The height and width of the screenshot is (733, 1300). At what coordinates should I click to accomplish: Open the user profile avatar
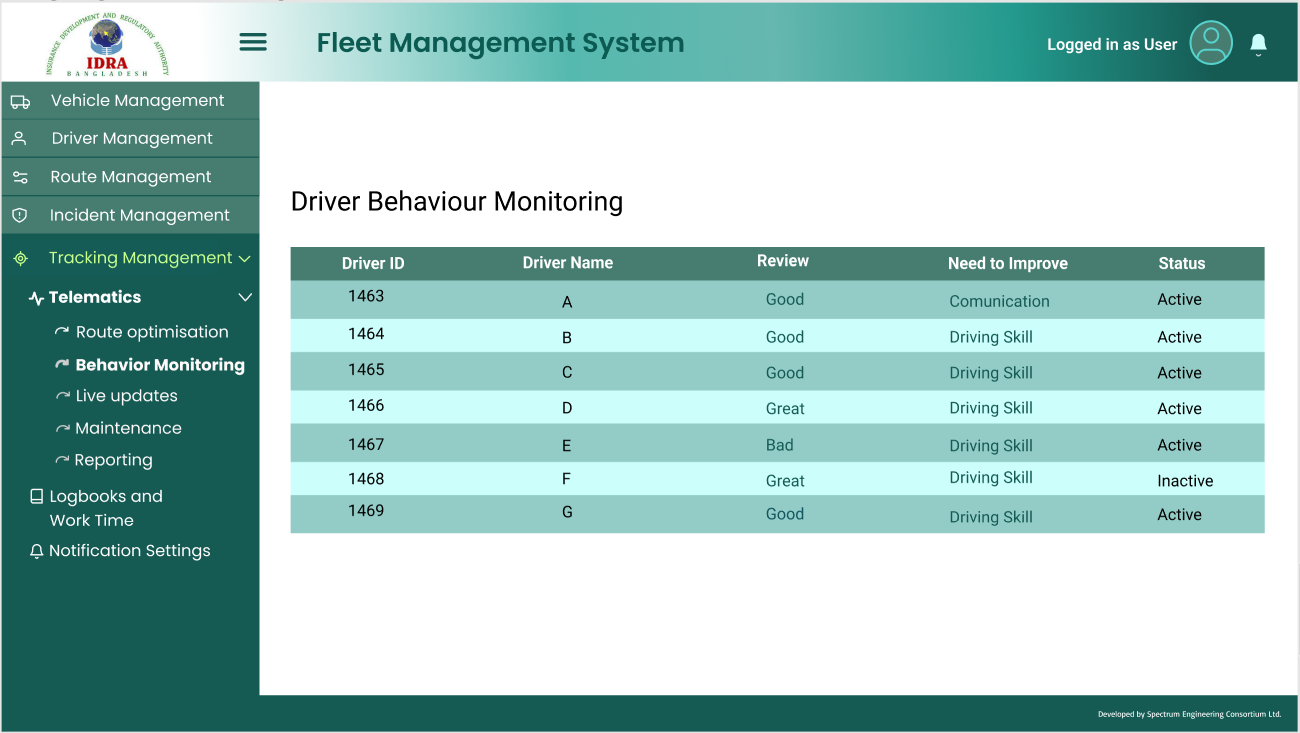point(1211,43)
